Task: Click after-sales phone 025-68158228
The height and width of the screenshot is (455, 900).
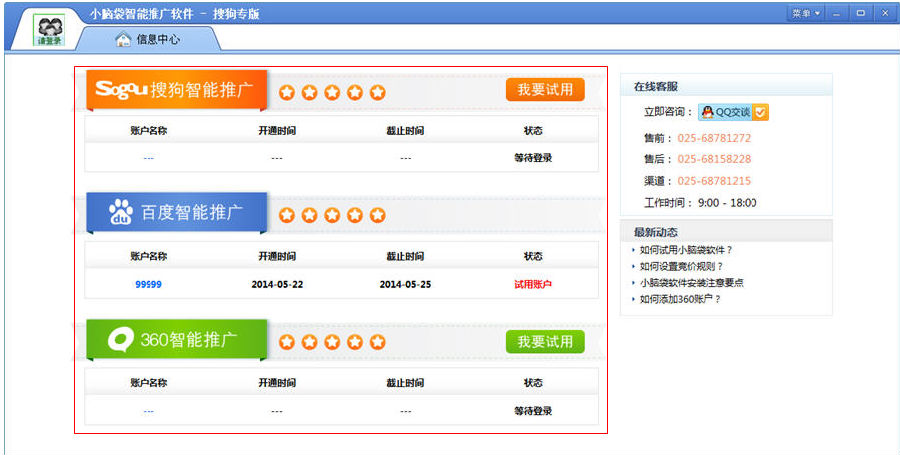Action: [714, 159]
